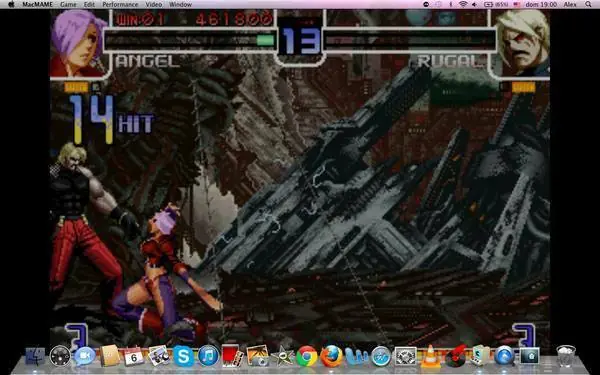The height and width of the screenshot is (375, 600).
Task: Open Safari compass icon in dock
Action: (x=381, y=356)
